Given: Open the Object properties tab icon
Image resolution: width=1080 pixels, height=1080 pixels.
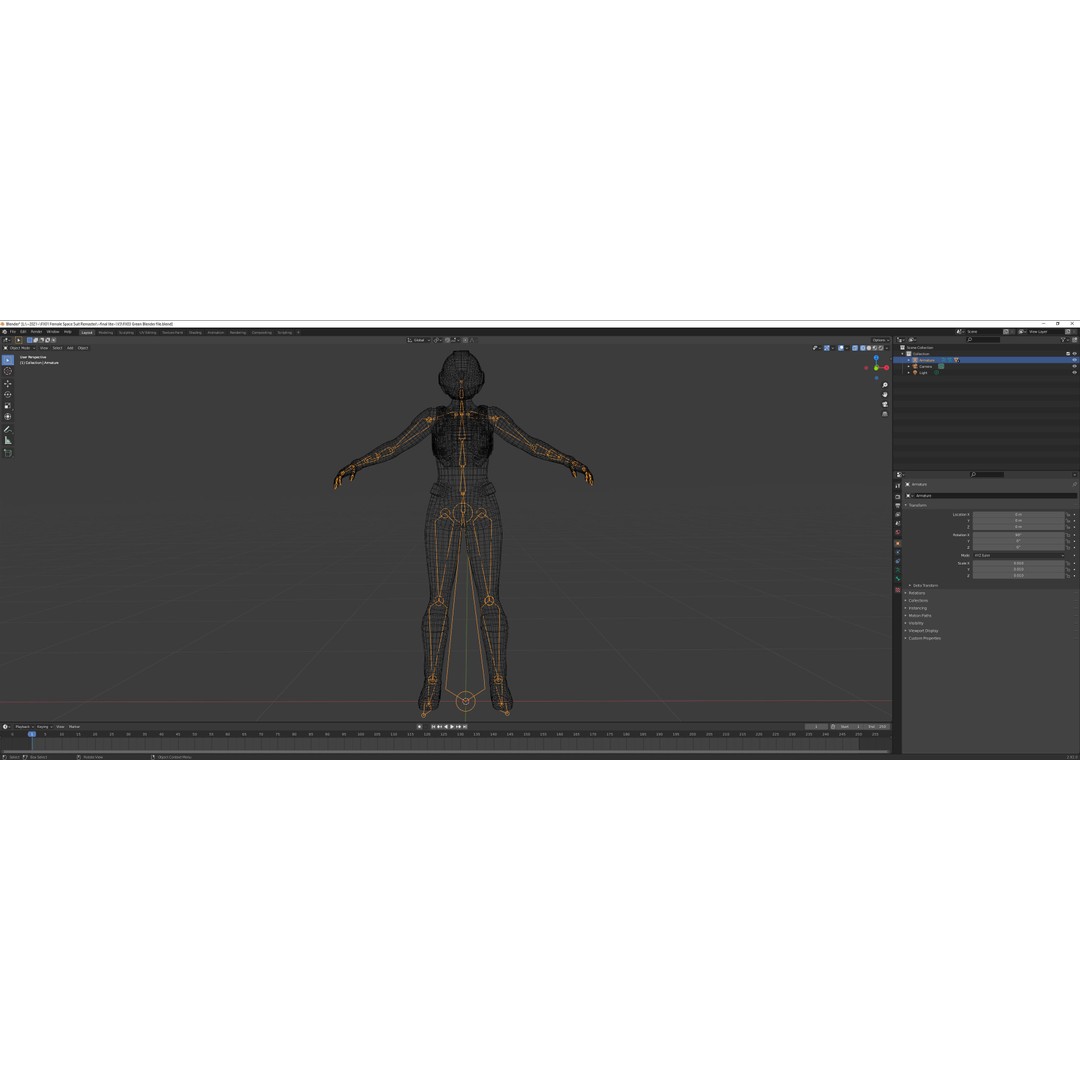Looking at the screenshot, I should point(897,543).
